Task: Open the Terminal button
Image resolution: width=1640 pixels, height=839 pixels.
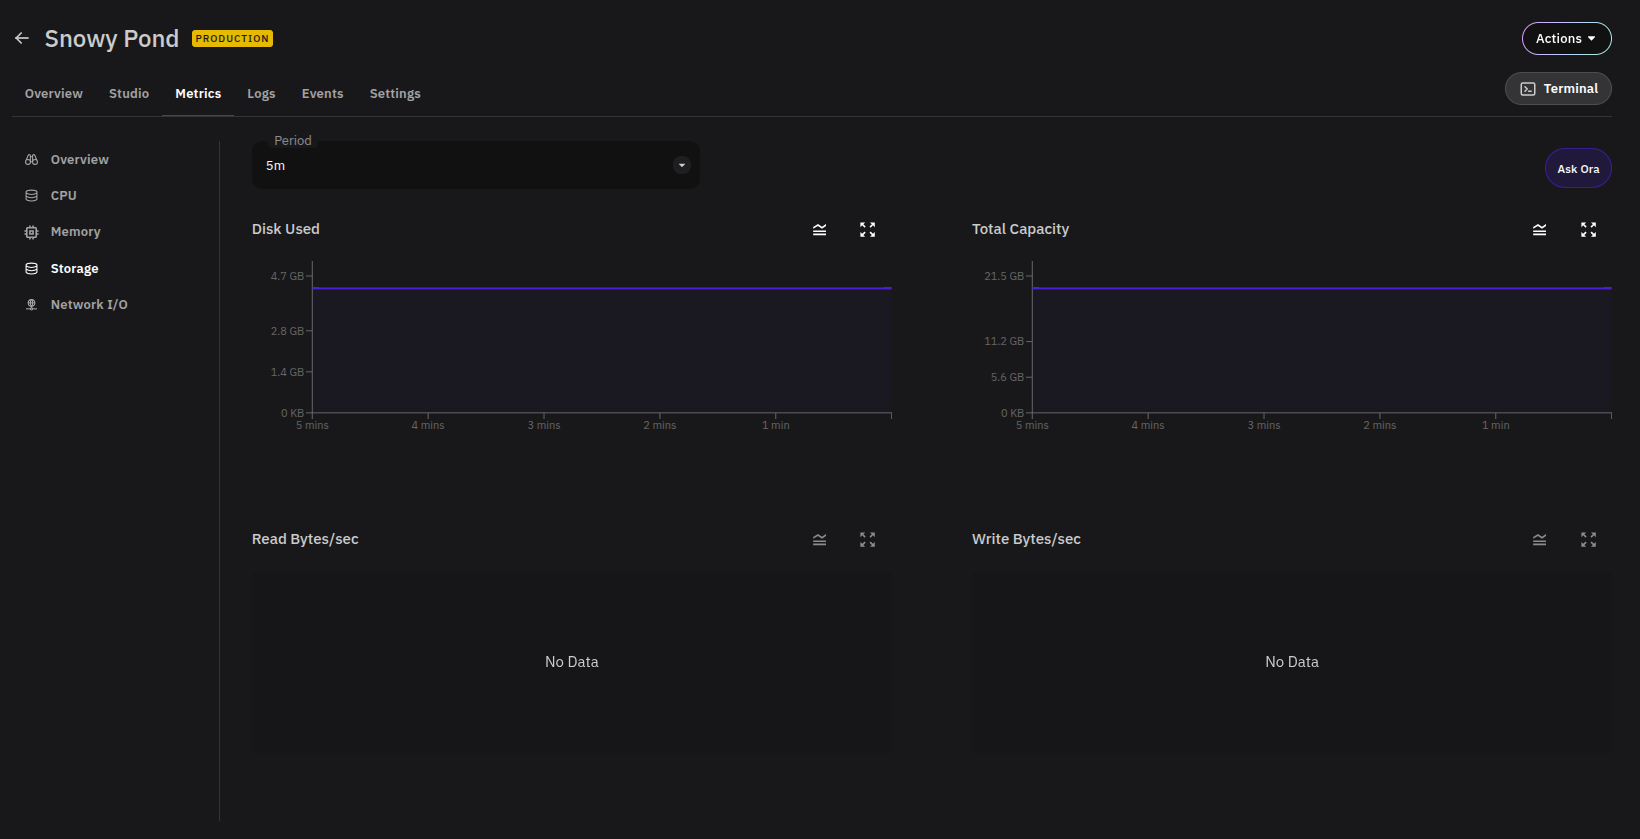Action: pyautogui.click(x=1558, y=88)
